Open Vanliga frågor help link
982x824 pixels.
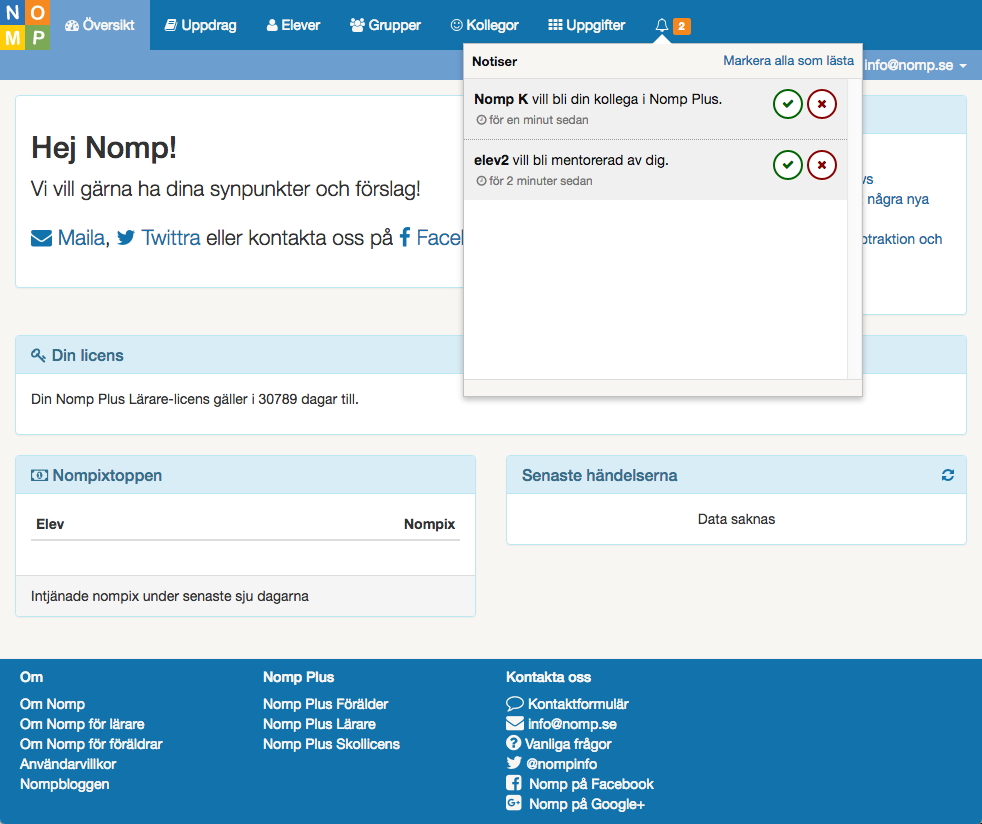[559, 744]
